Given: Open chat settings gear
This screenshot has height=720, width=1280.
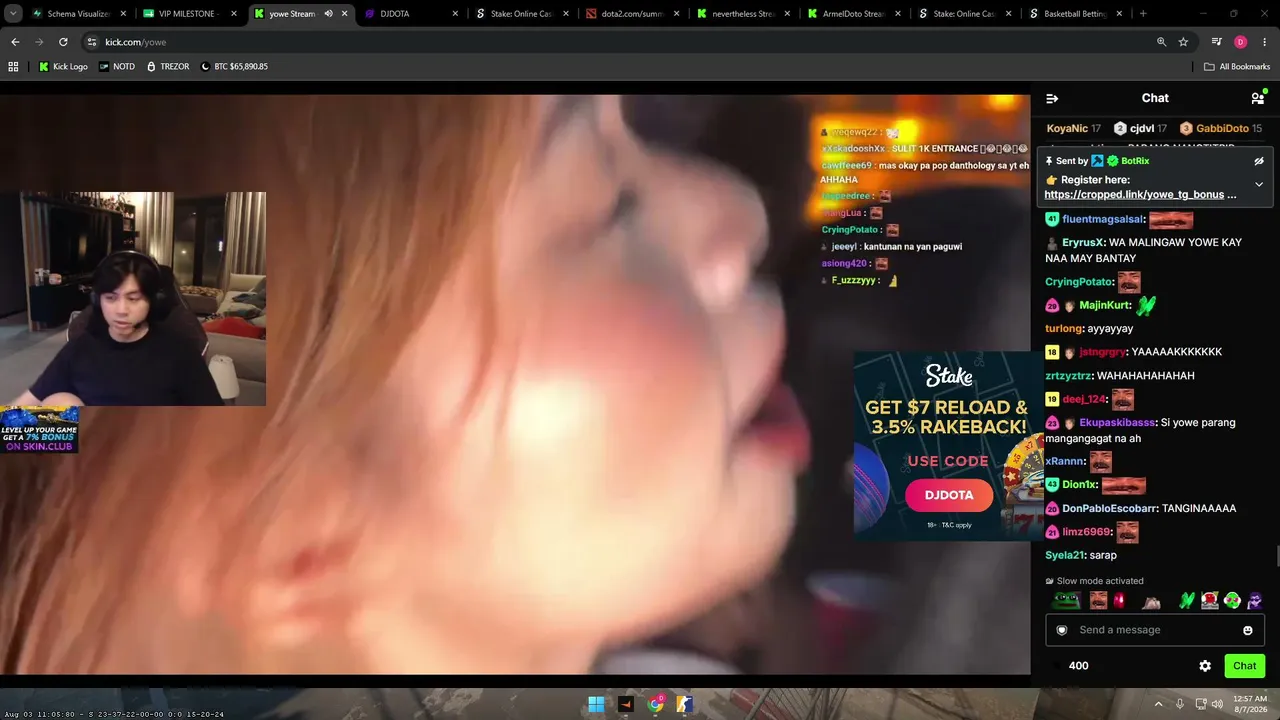Looking at the screenshot, I should tap(1205, 666).
